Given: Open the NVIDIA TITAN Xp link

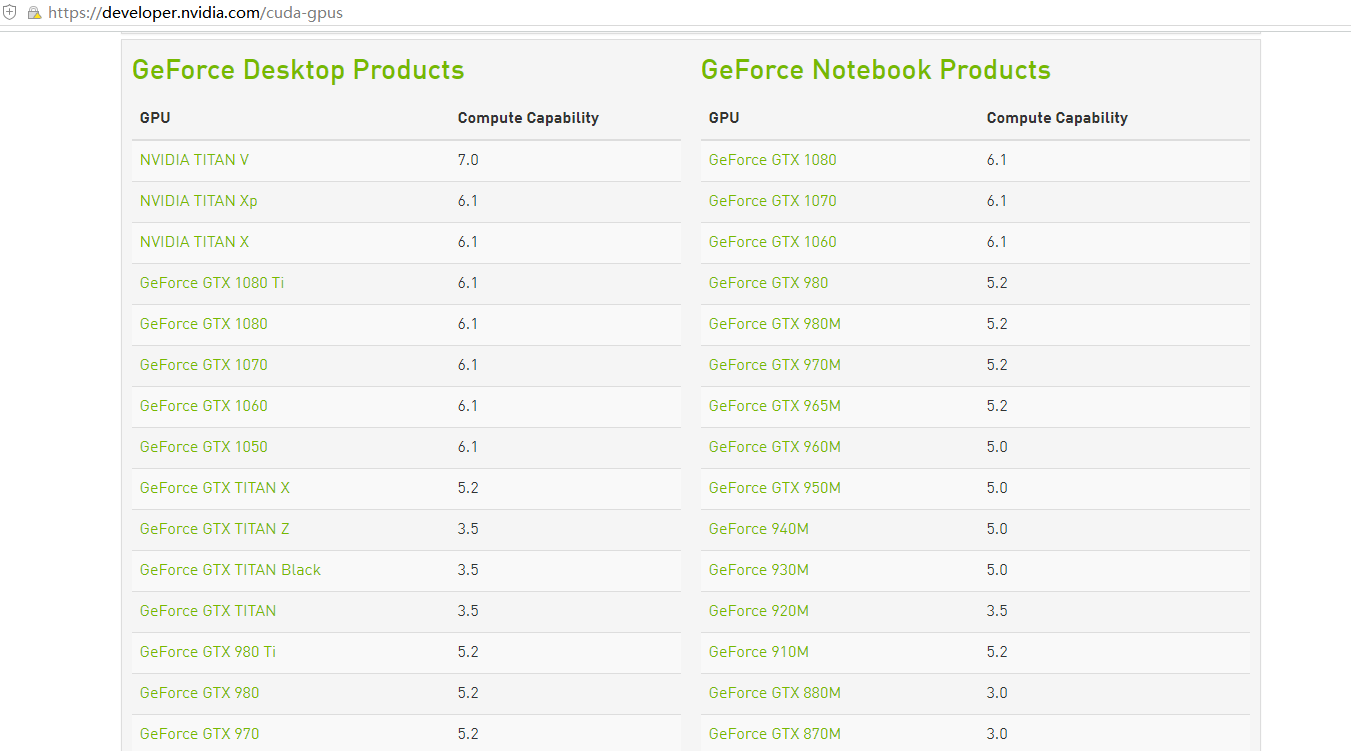Looking at the screenshot, I should [x=198, y=201].
